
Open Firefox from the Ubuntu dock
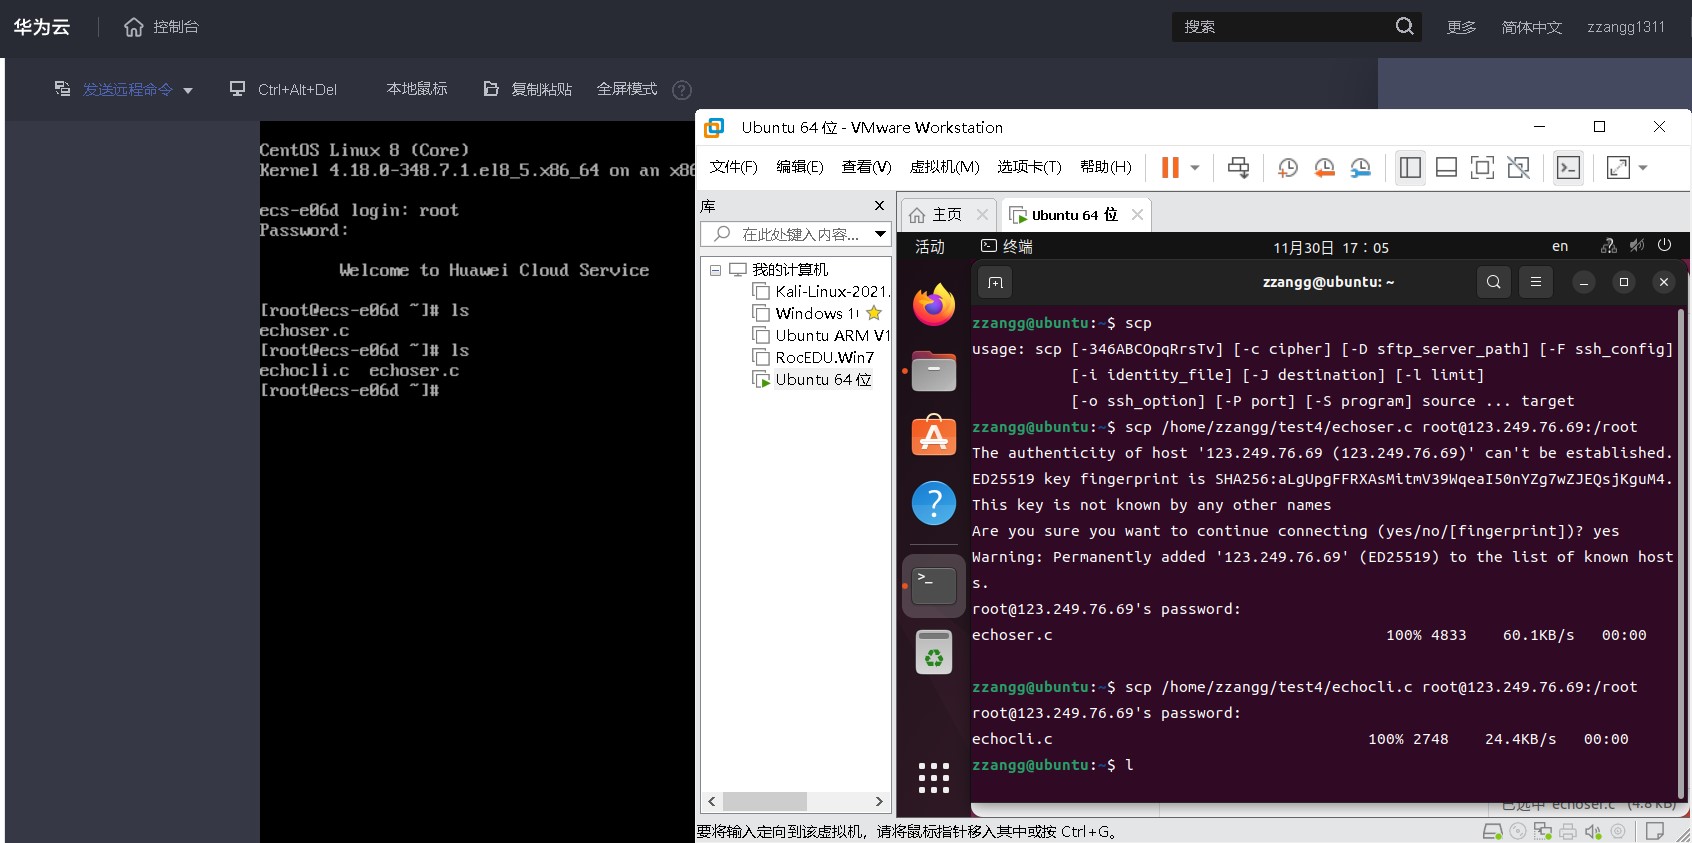(934, 305)
